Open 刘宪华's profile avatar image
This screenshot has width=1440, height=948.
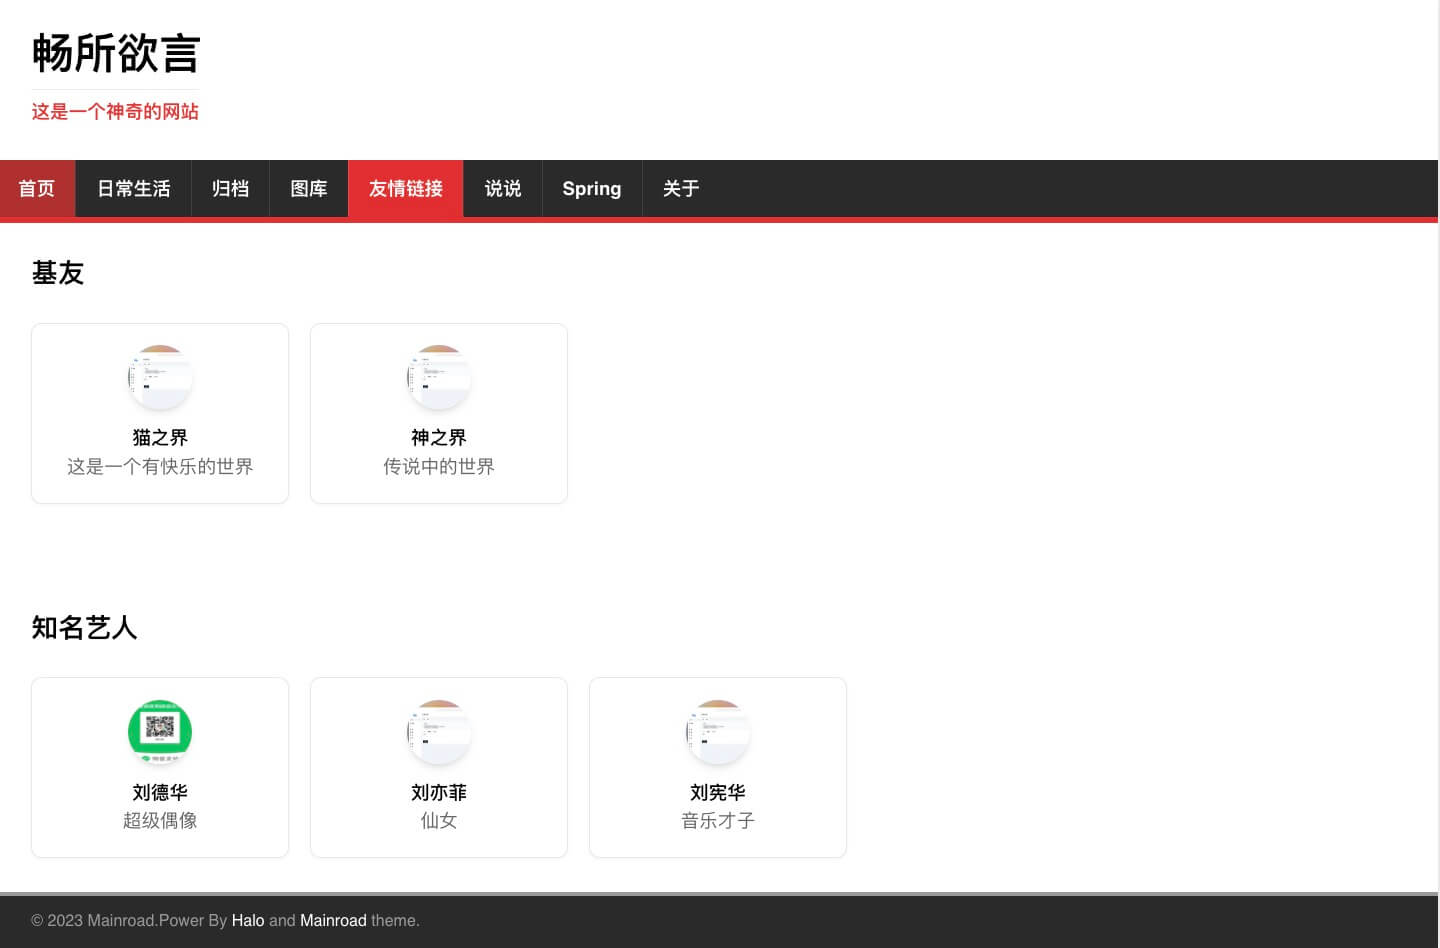tap(717, 732)
